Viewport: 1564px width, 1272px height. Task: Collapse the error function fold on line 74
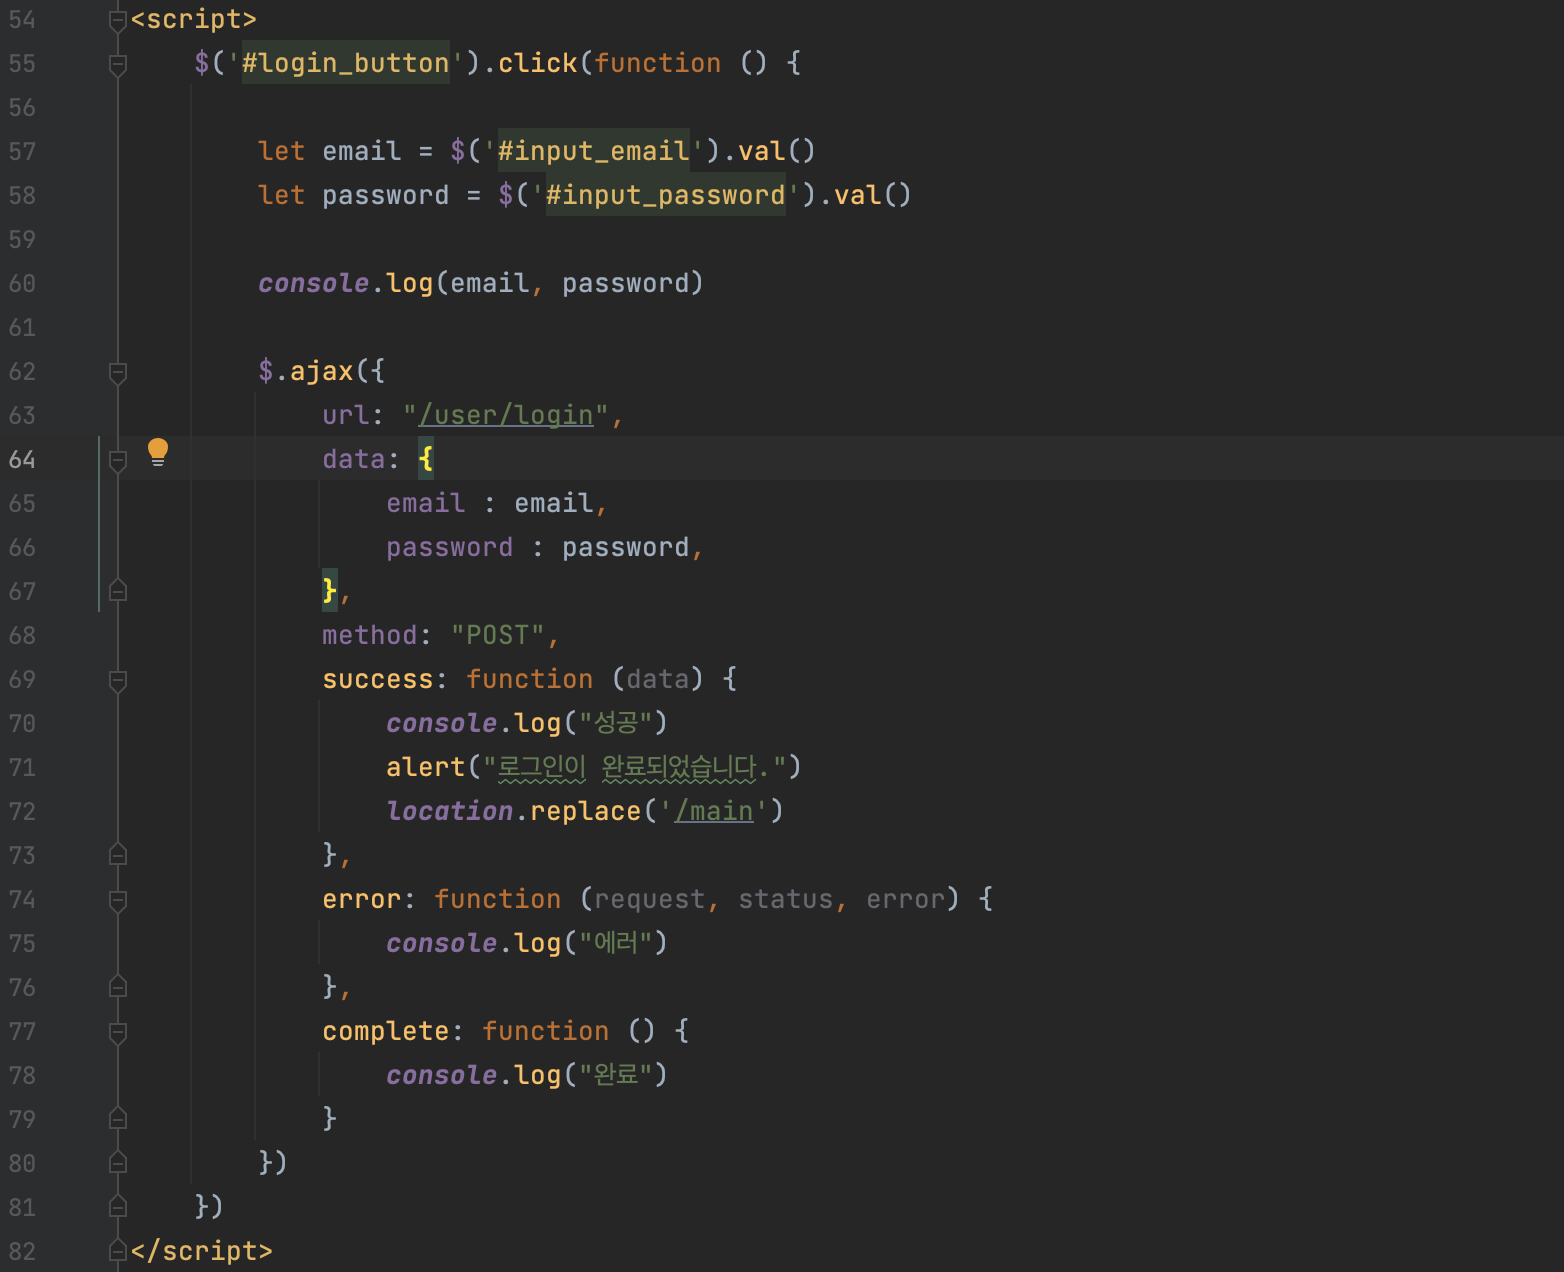point(118,900)
